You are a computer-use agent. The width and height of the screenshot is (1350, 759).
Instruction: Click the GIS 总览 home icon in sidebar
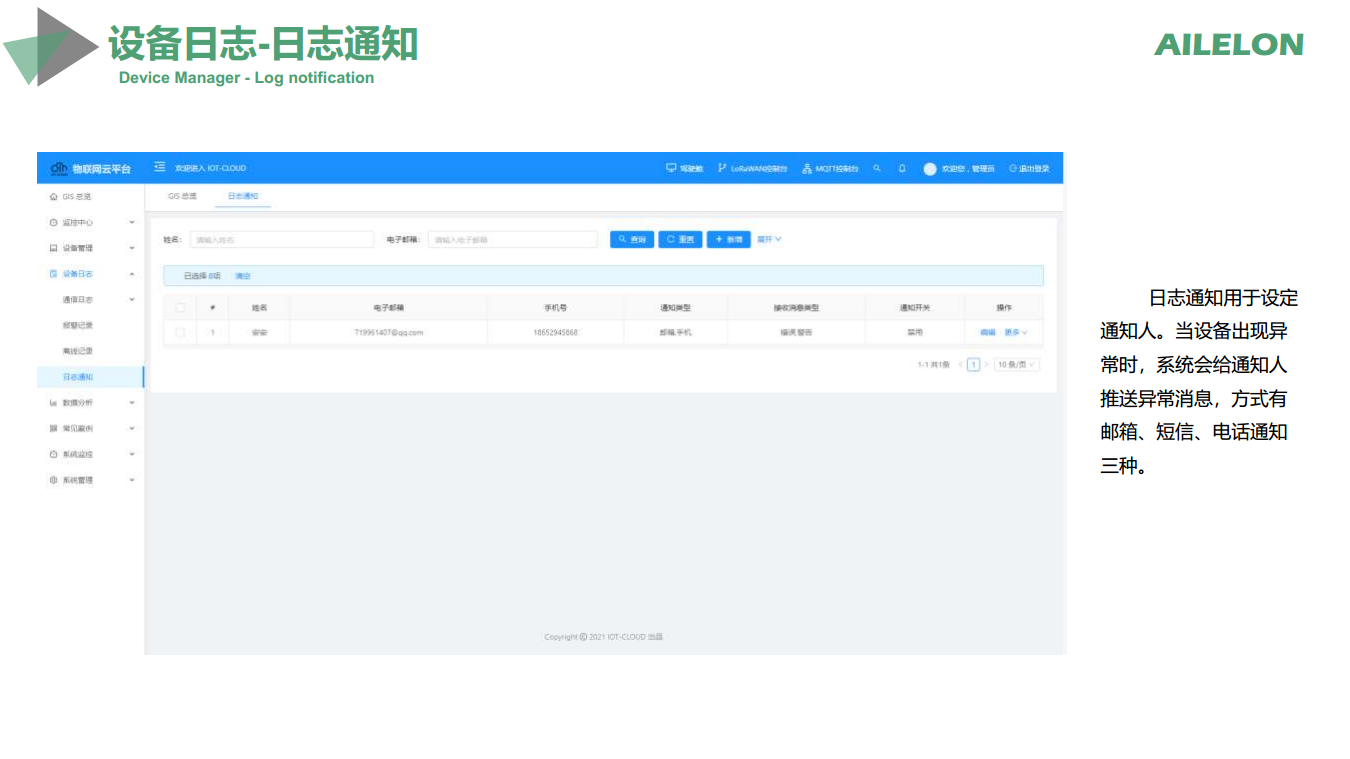coord(54,197)
